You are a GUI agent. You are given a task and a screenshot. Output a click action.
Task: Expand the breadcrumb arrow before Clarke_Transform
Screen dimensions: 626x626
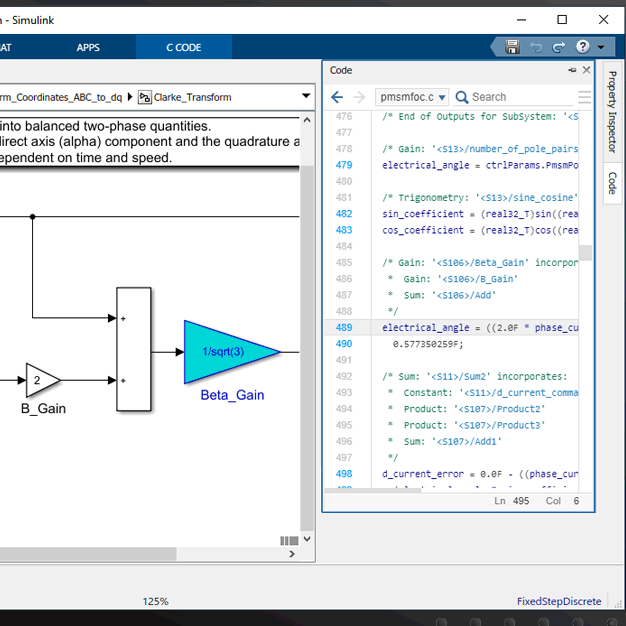pyautogui.click(x=130, y=97)
